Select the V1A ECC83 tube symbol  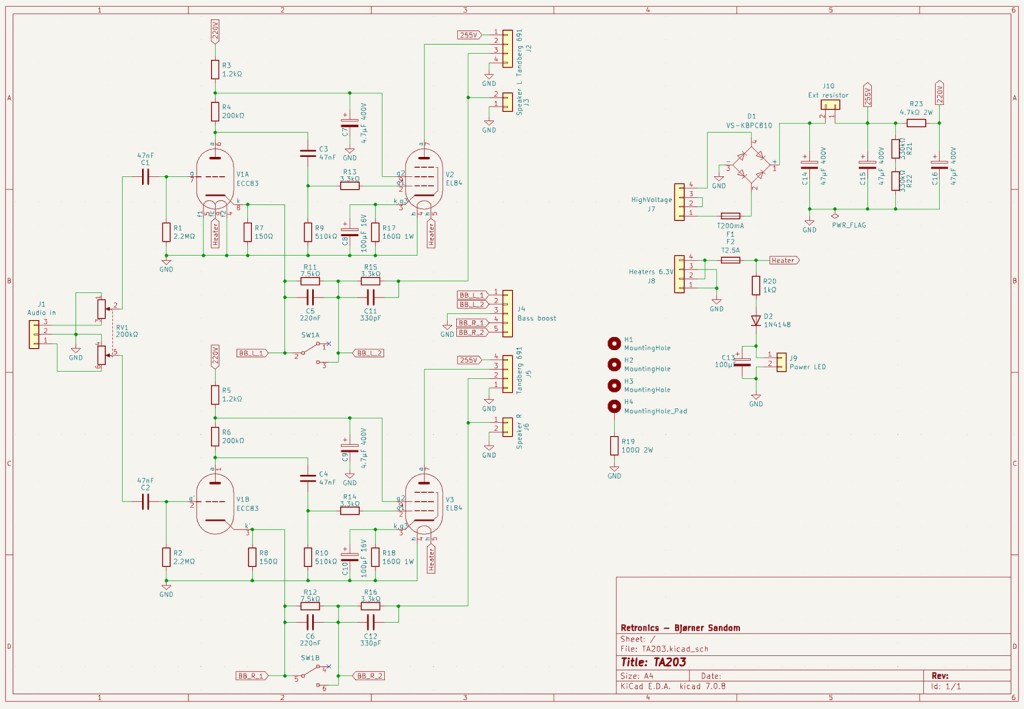pyautogui.click(x=215, y=180)
